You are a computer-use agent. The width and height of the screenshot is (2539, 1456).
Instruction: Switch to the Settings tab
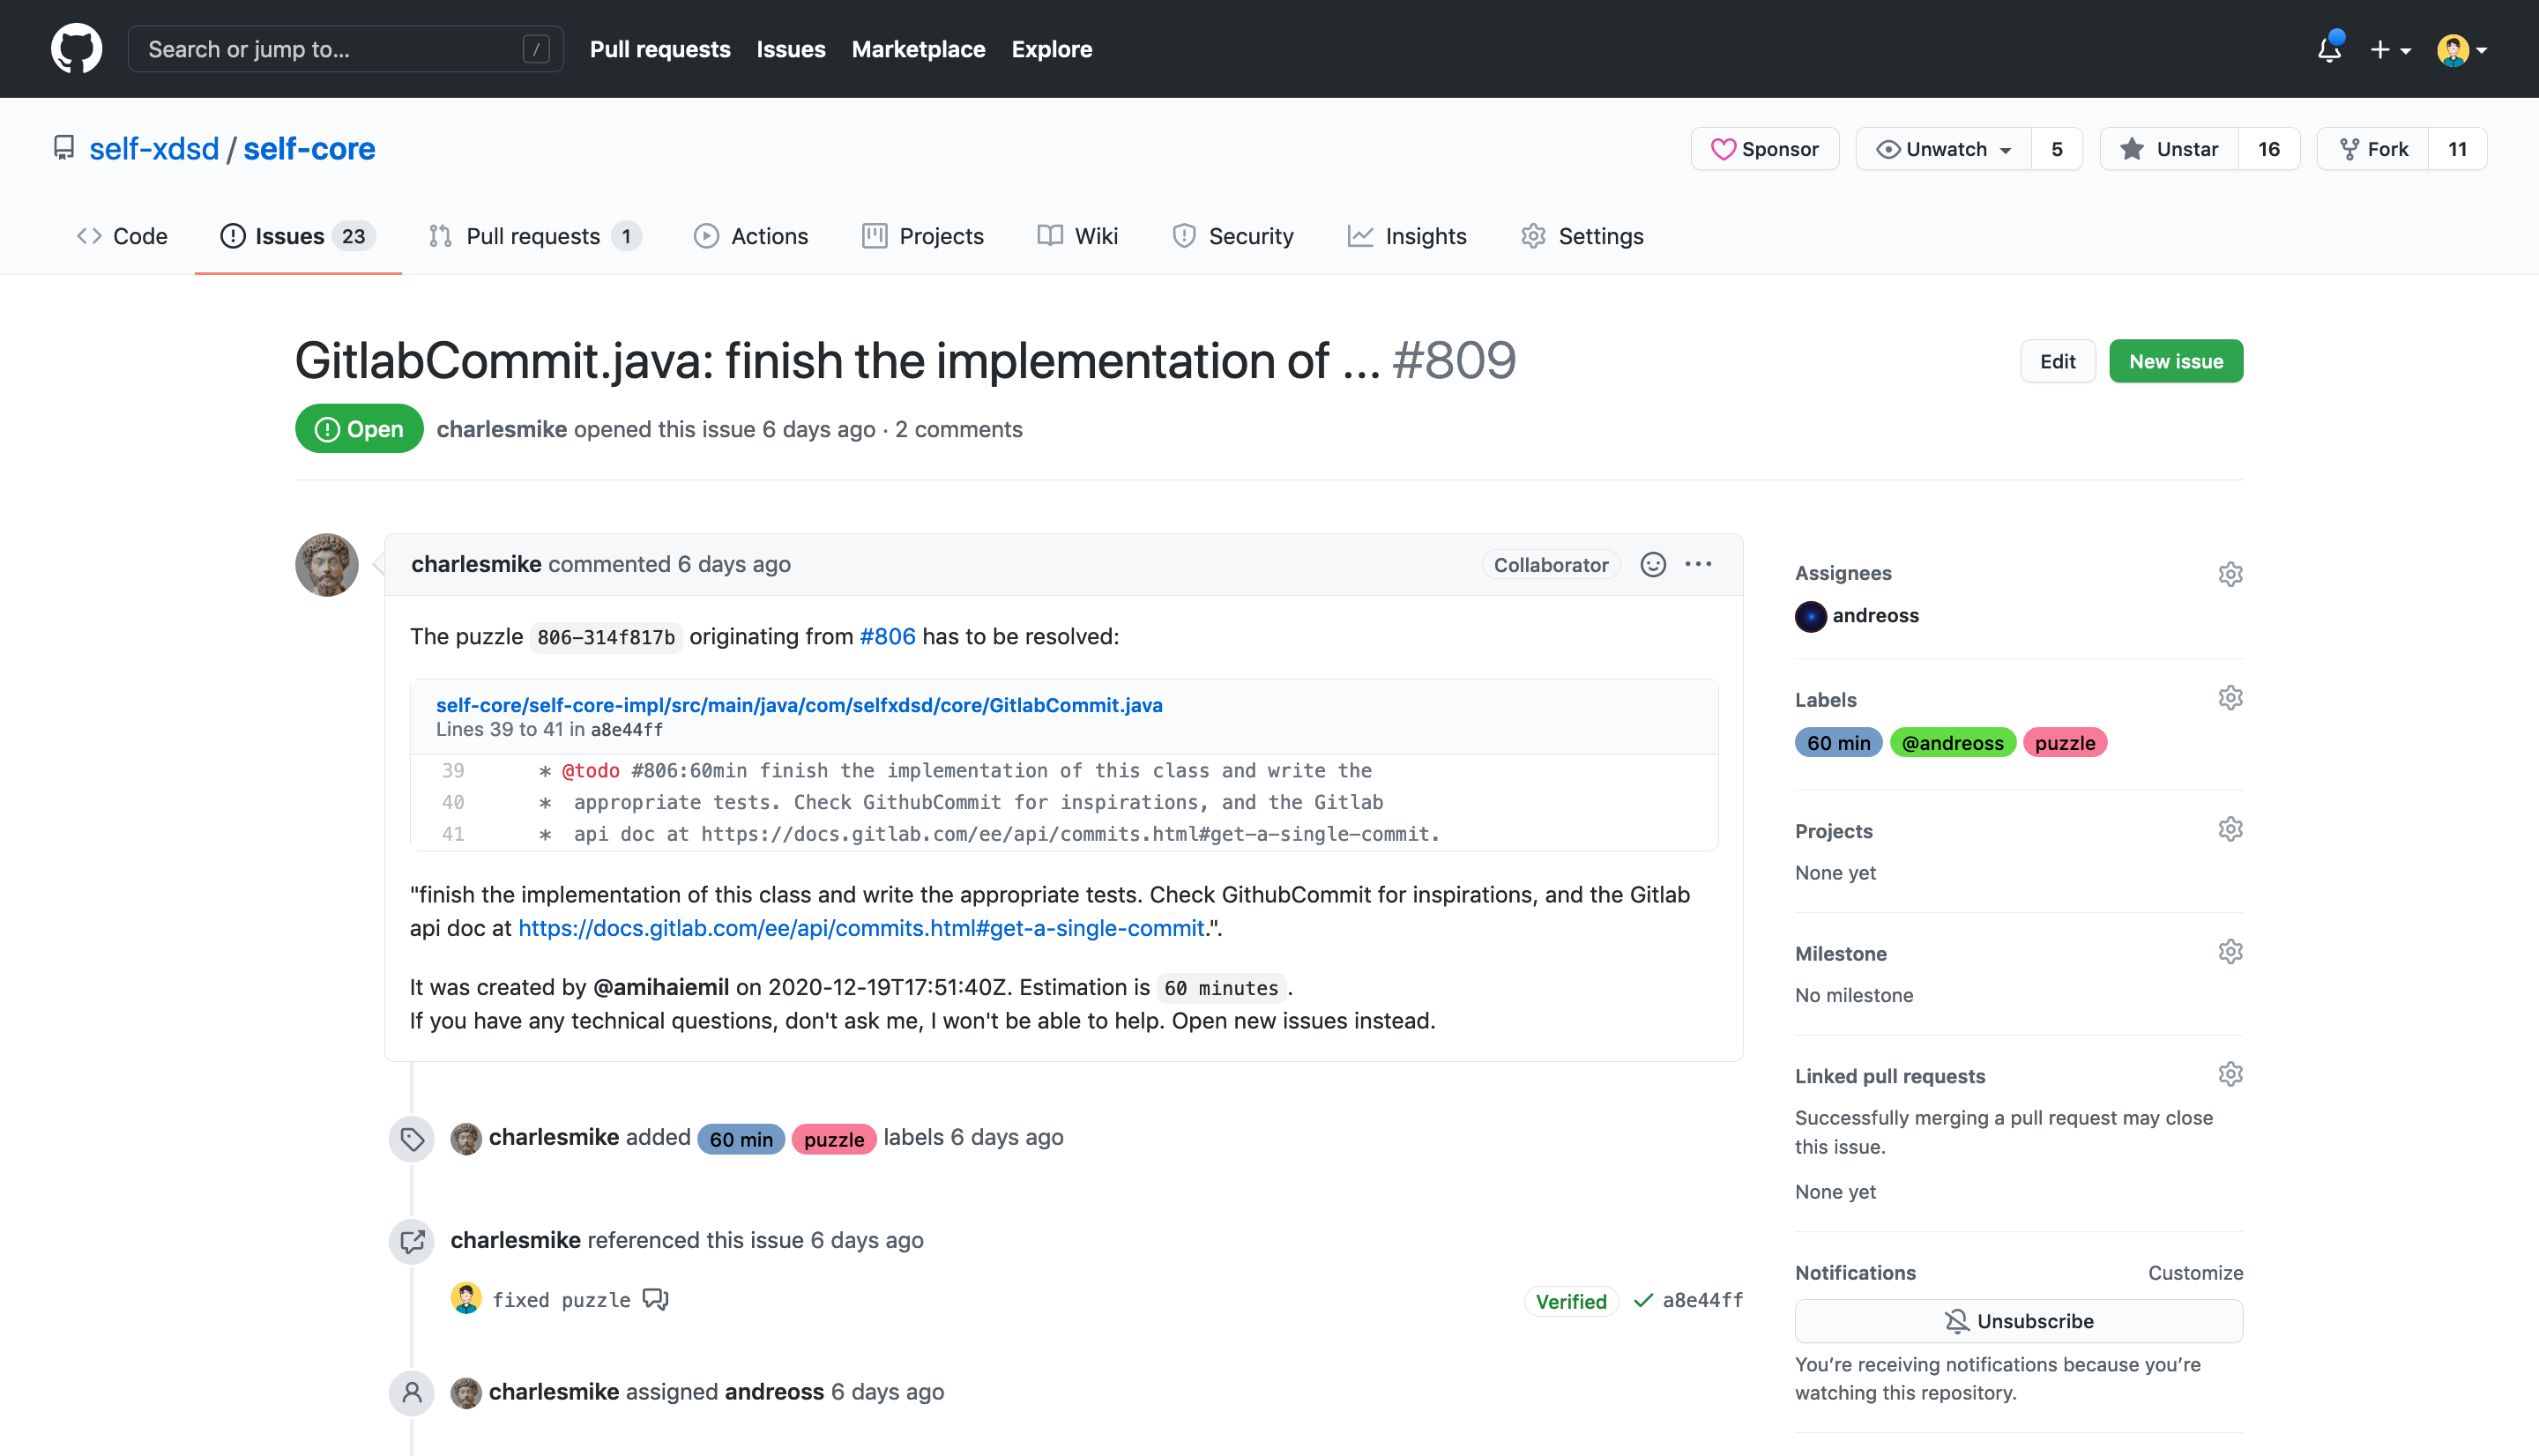click(1582, 236)
